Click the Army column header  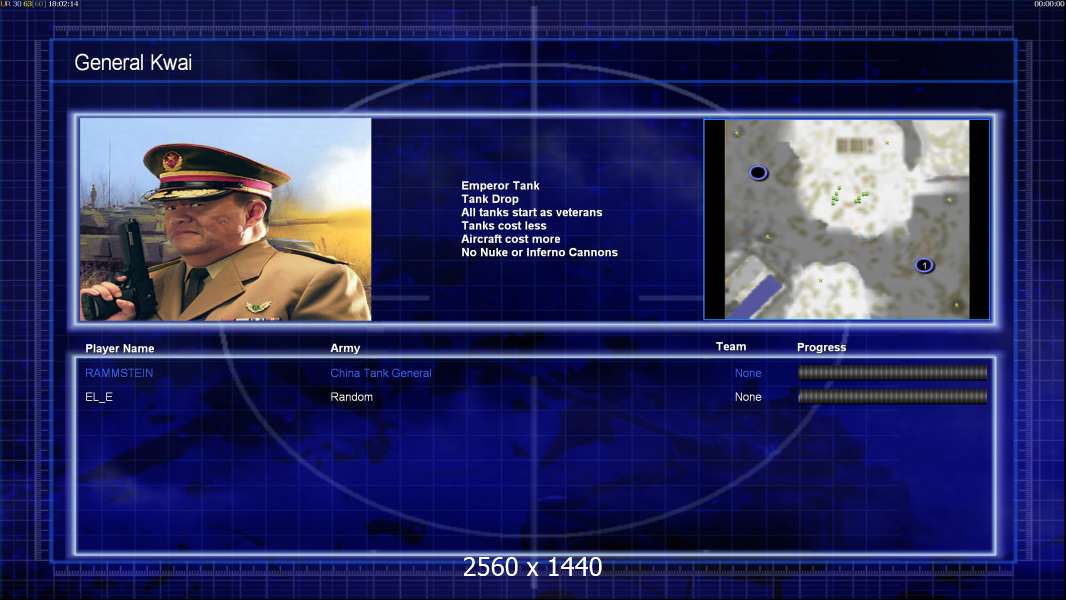point(345,348)
